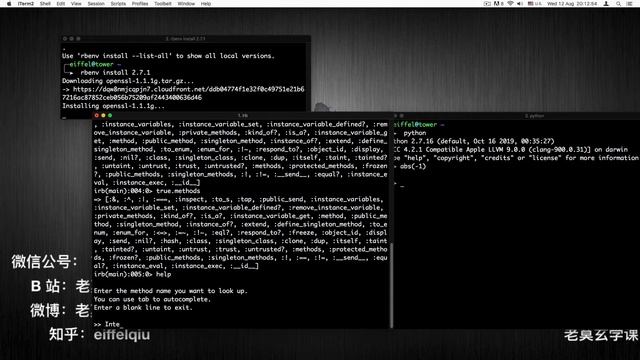Image resolution: width=640 pixels, height=360 pixels.
Task: Click the scrollbar of the irb terminal window
Action: [391, 286]
